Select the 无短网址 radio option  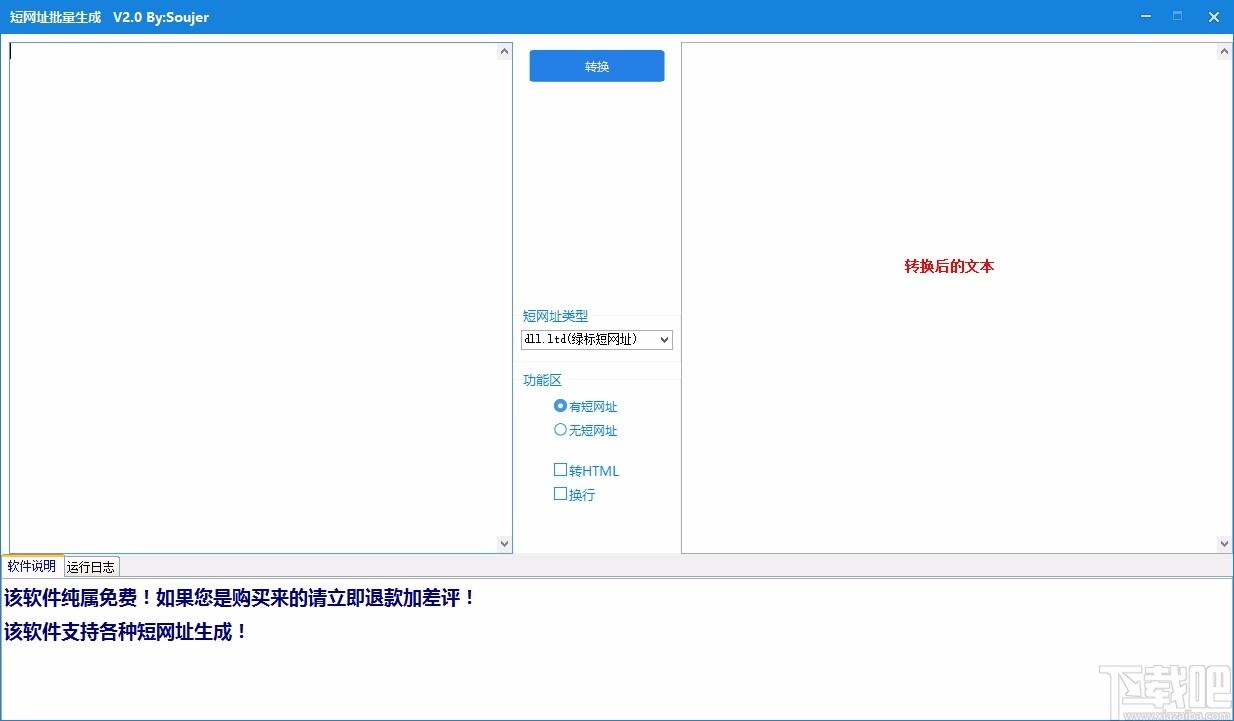[560, 430]
